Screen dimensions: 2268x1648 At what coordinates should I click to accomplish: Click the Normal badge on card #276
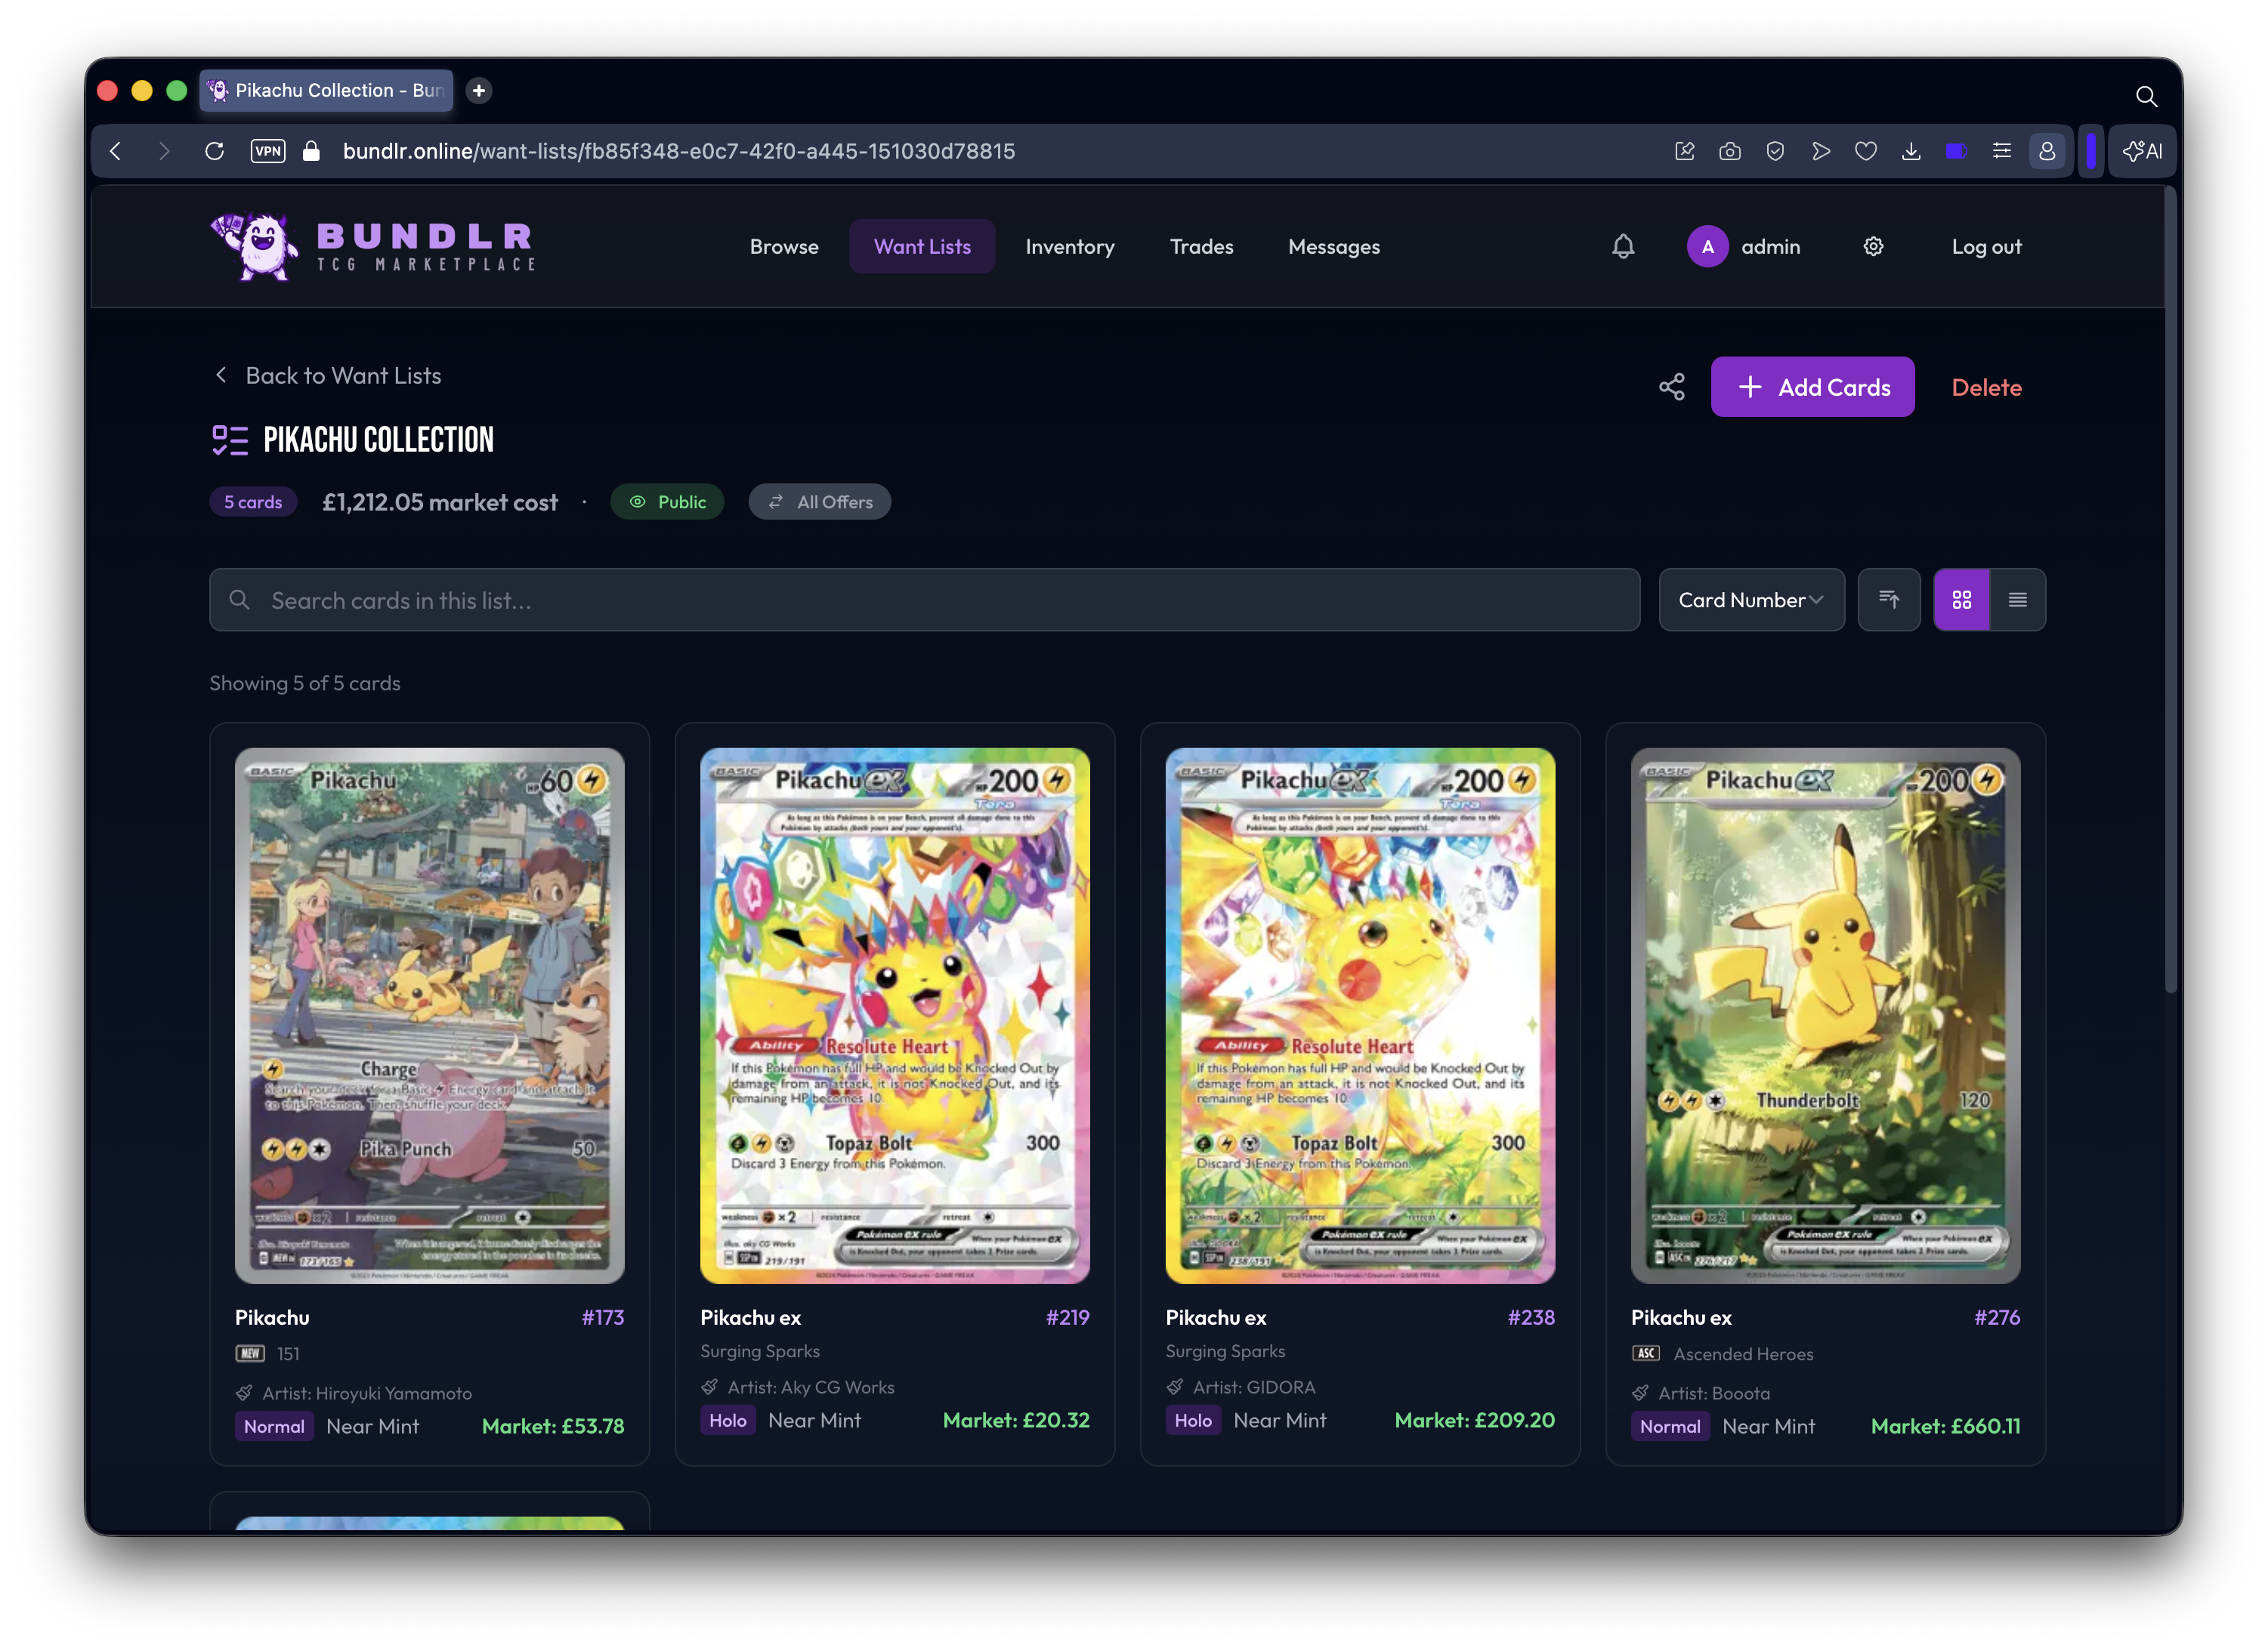tap(1669, 1426)
